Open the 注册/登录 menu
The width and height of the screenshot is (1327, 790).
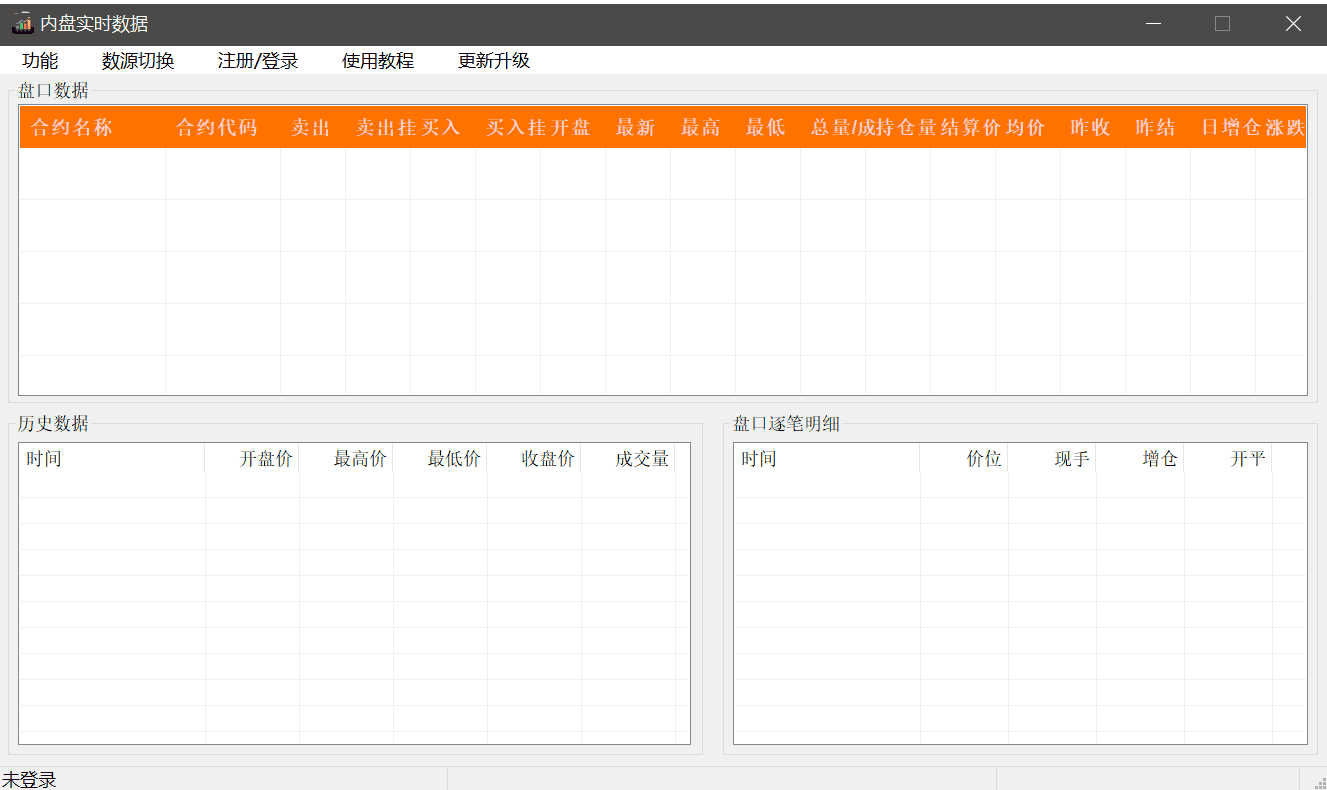258,61
